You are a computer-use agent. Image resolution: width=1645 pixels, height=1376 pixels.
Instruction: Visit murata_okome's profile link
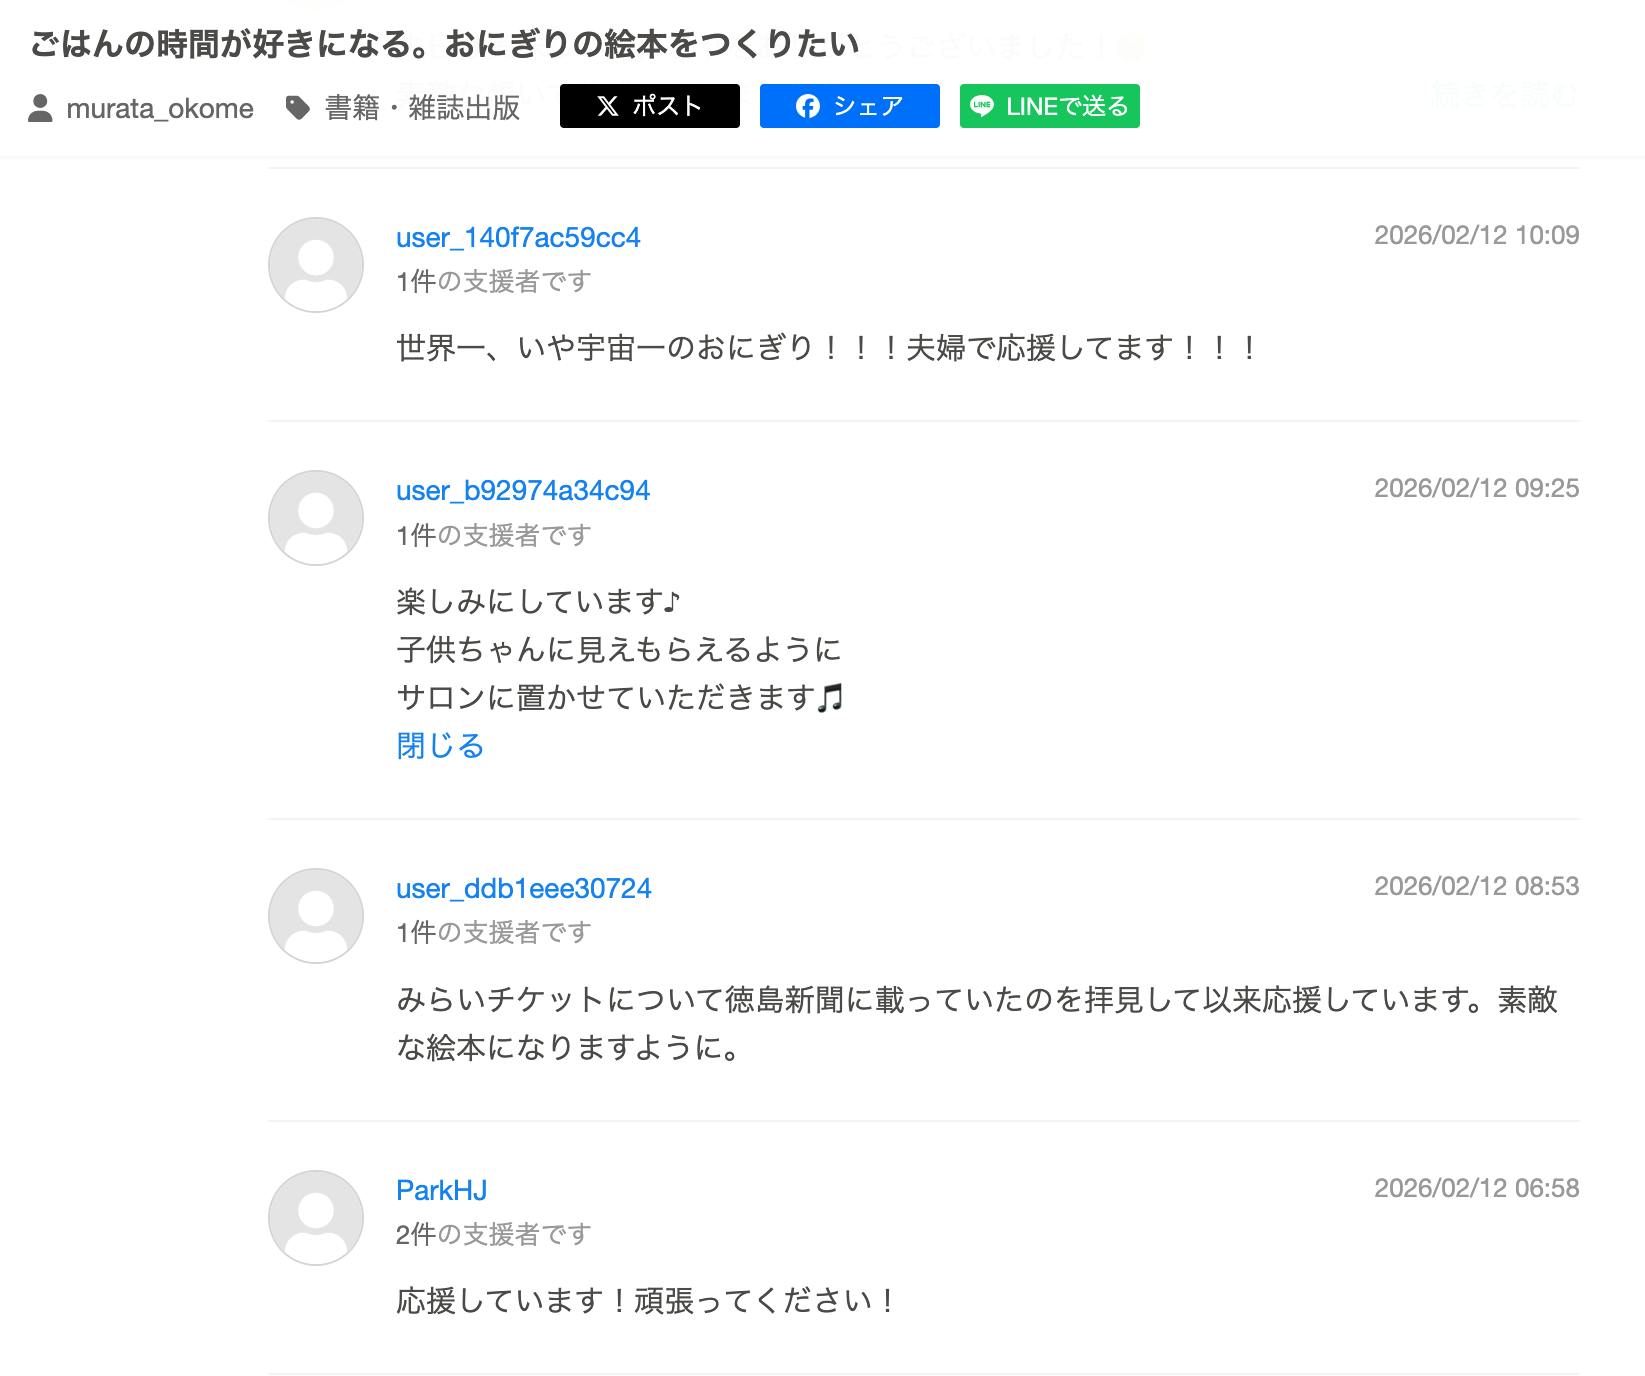click(x=160, y=108)
